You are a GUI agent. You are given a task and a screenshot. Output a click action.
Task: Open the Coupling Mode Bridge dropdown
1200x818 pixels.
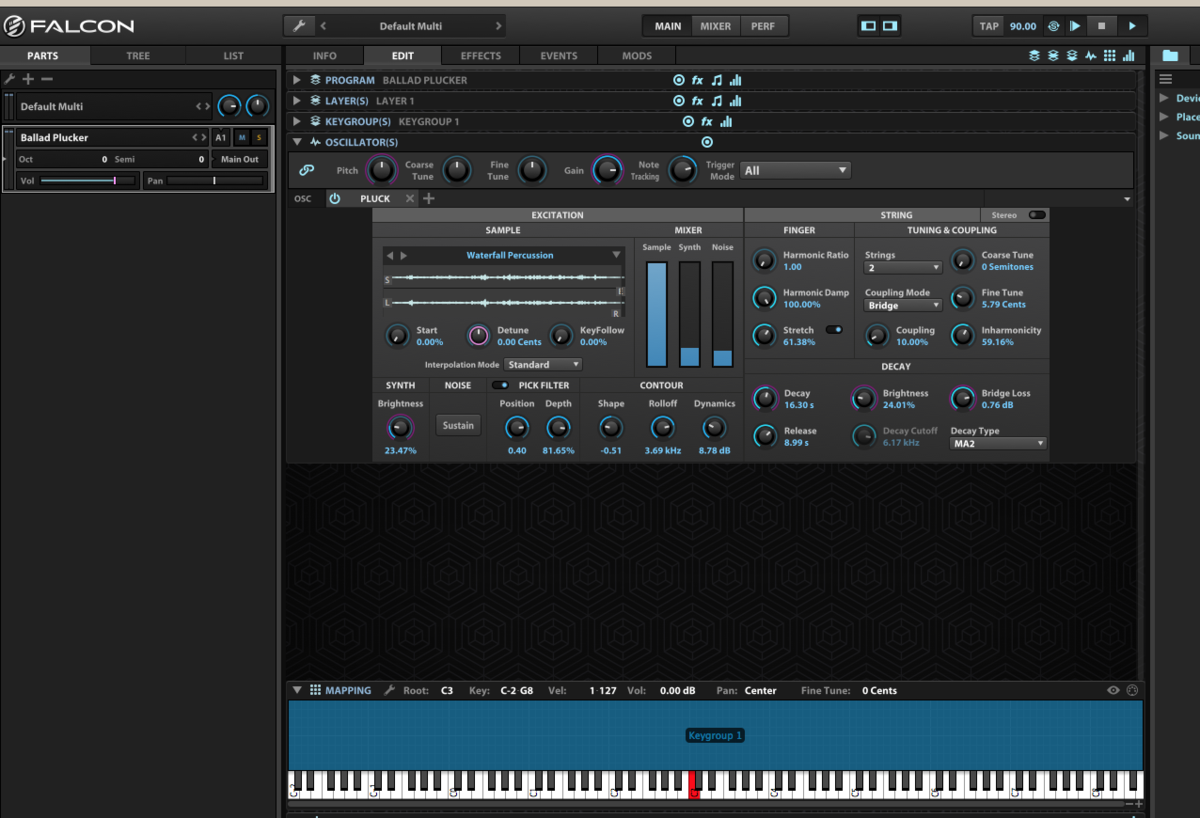pos(903,306)
